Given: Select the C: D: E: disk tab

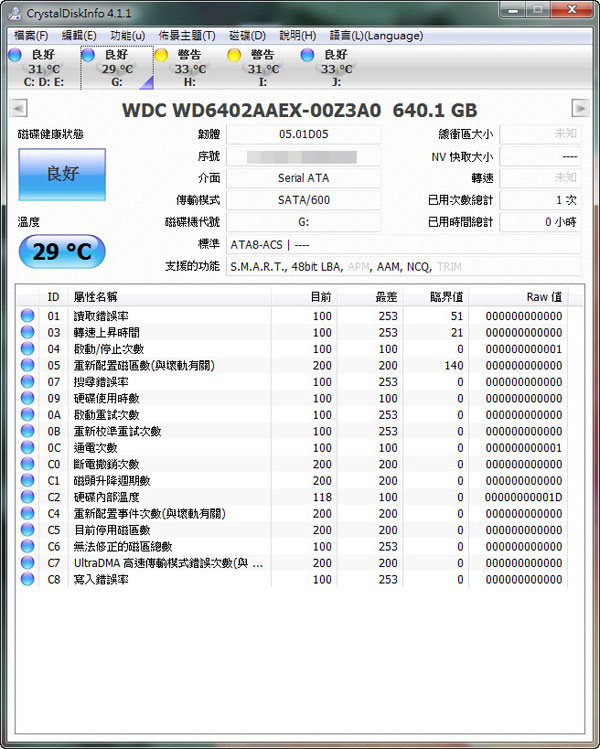Looking at the screenshot, I should click(43, 68).
